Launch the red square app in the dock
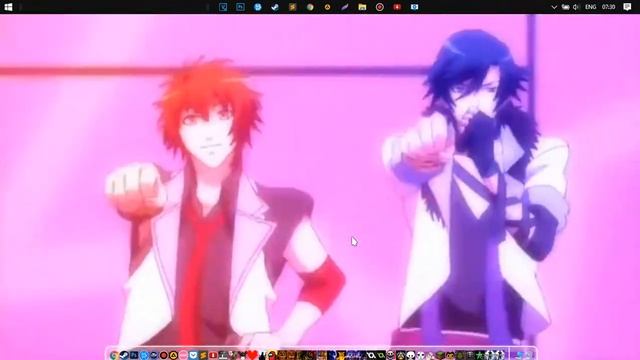The height and width of the screenshot is (360, 640). pos(213,355)
